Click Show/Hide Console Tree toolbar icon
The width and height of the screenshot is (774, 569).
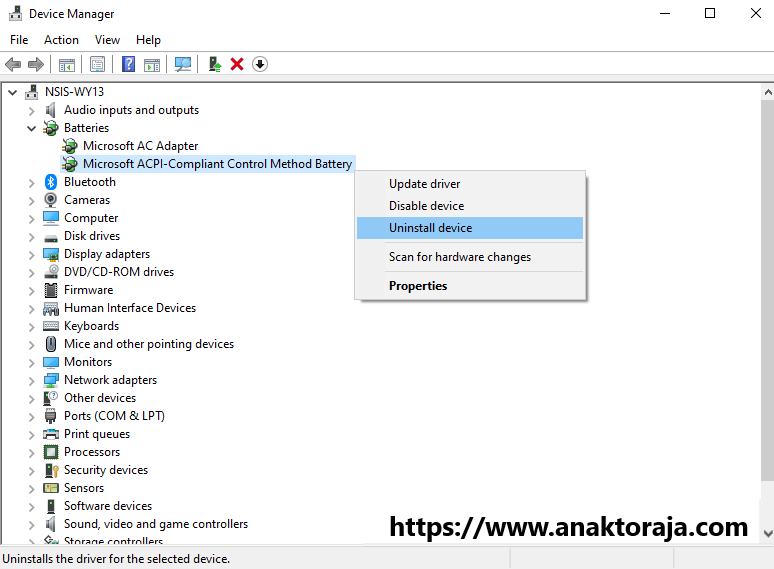point(67,65)
